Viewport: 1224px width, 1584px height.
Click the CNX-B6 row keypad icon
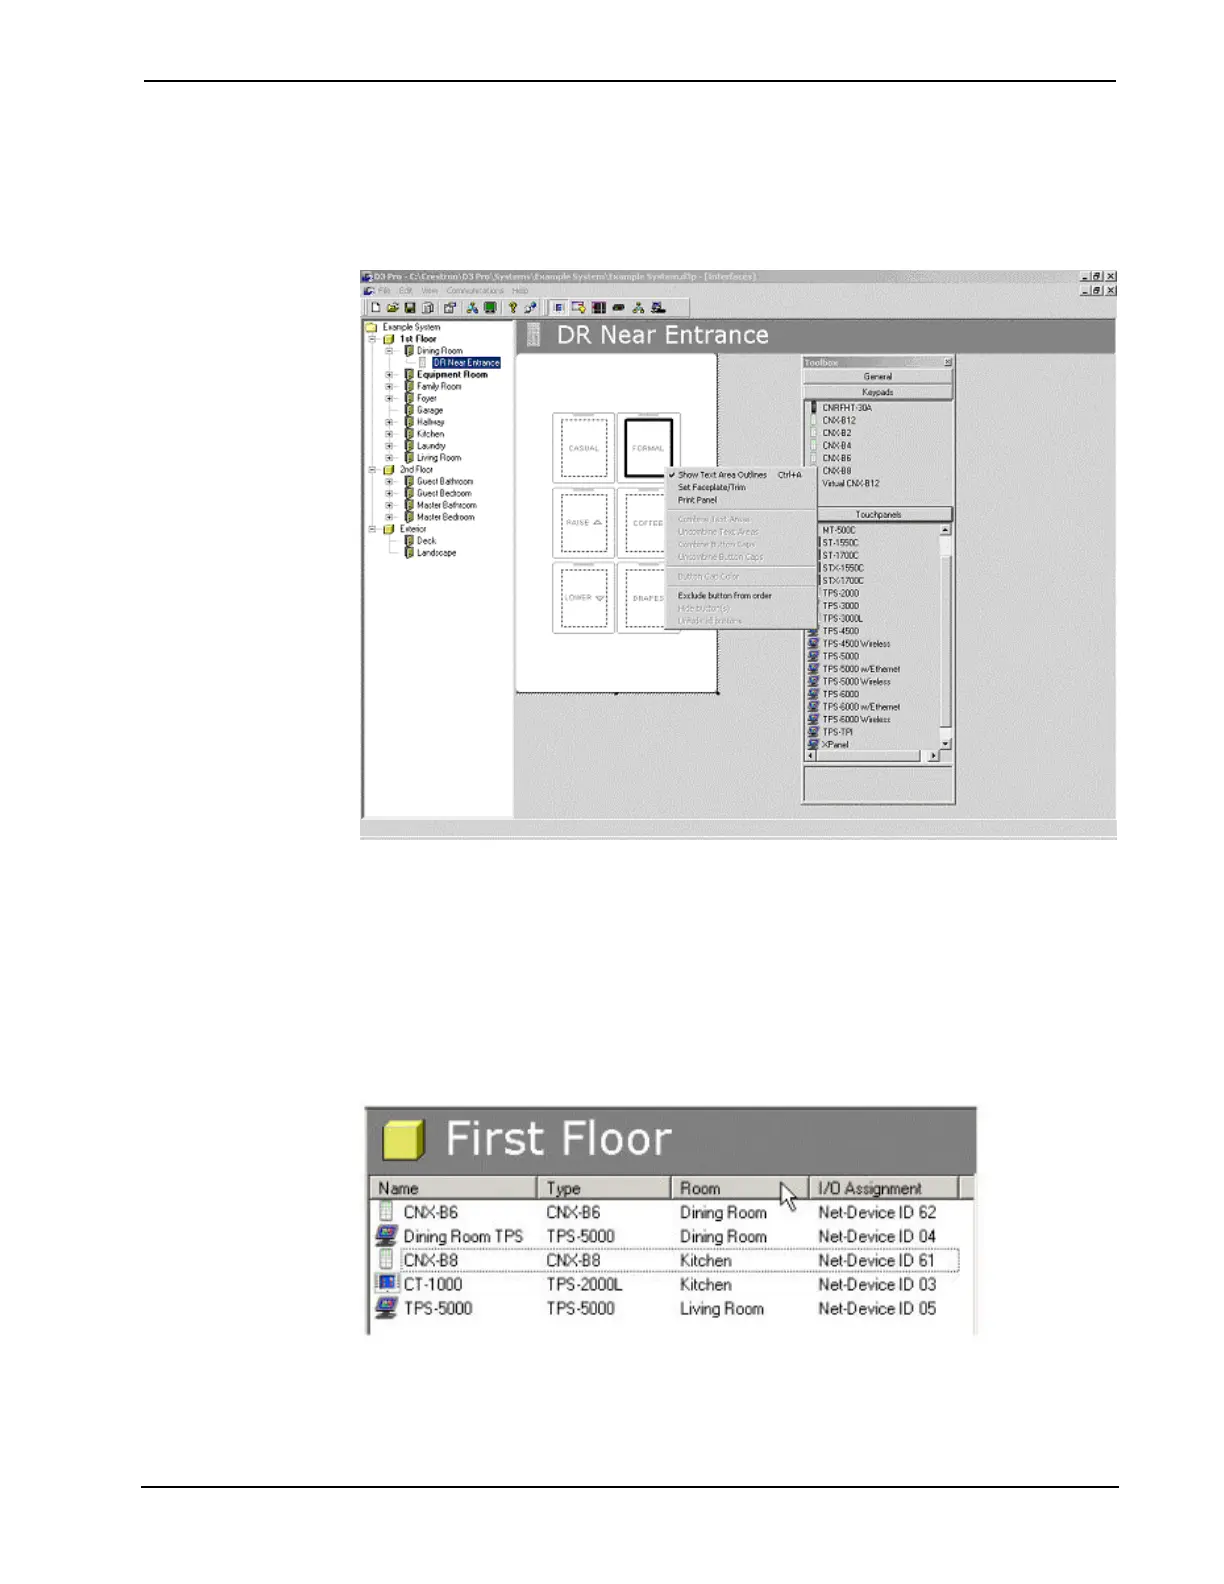coord(386,1212)
